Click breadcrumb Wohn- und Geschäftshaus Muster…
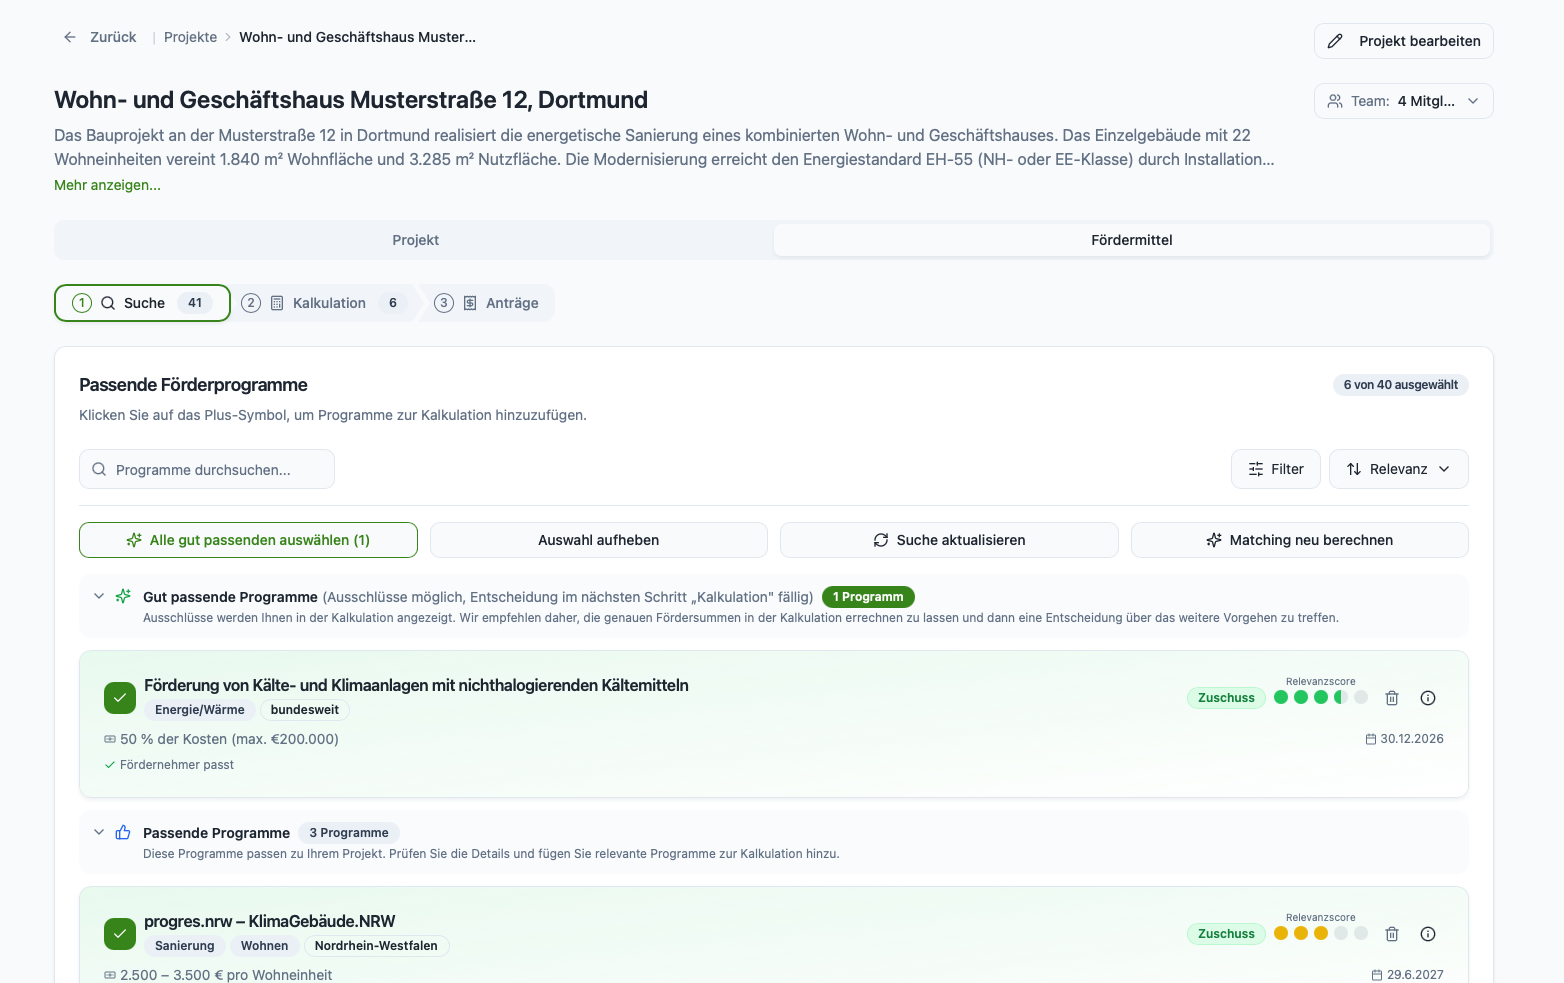 tap(357, 37)
